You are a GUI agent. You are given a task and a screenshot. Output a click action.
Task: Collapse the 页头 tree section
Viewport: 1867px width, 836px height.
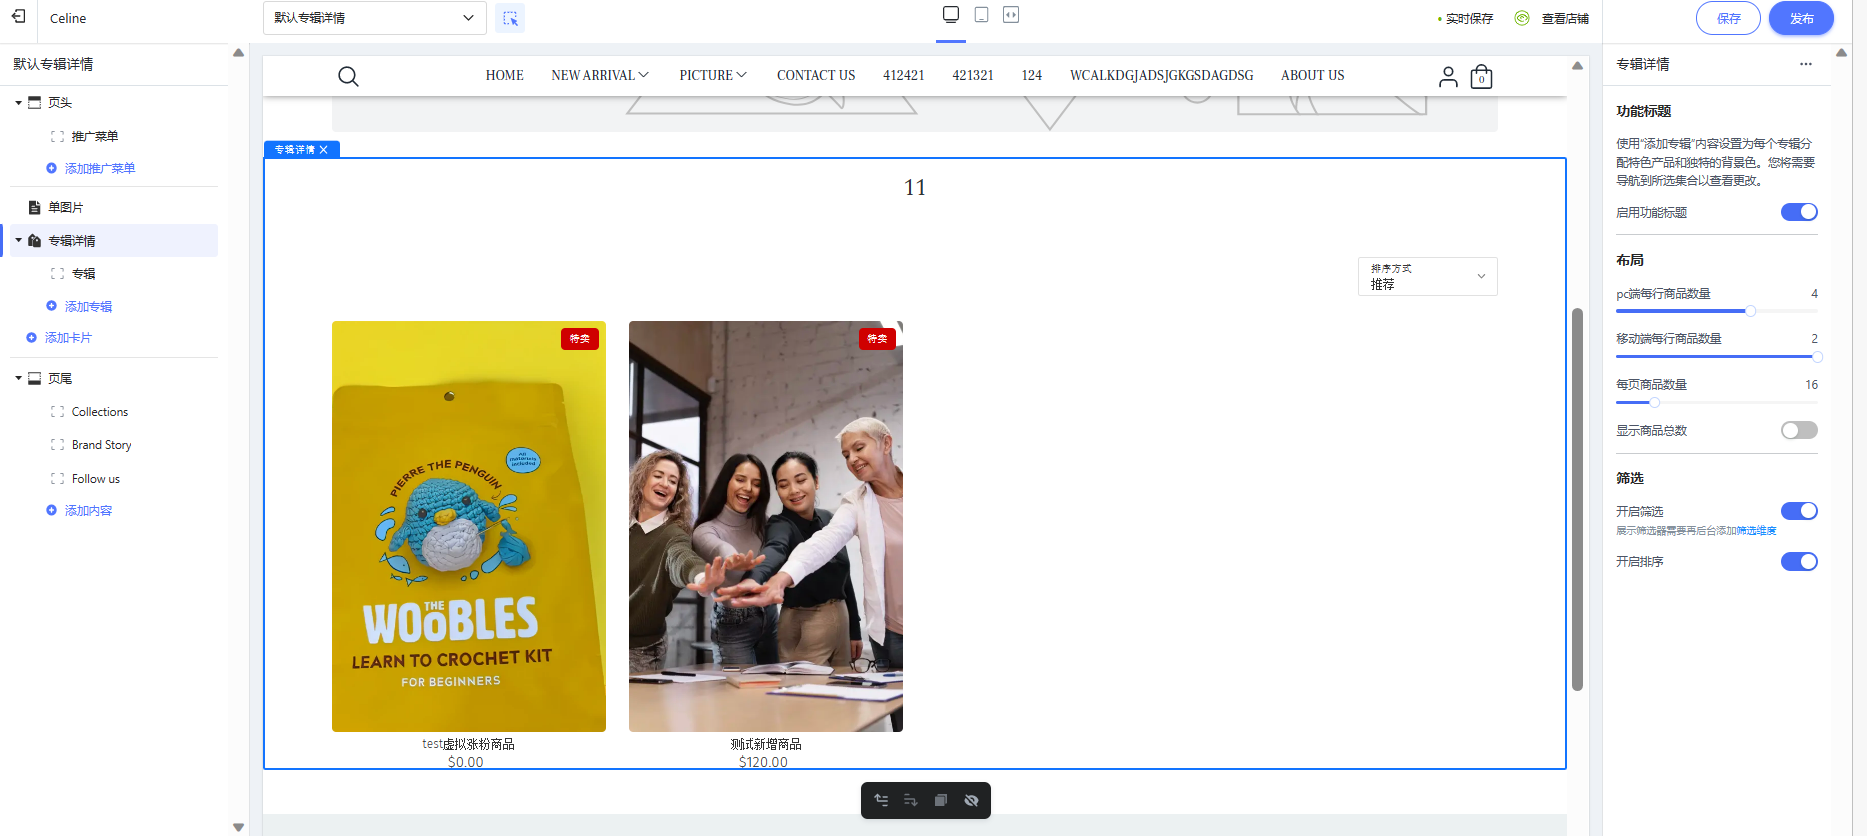[x=18, y=102]
